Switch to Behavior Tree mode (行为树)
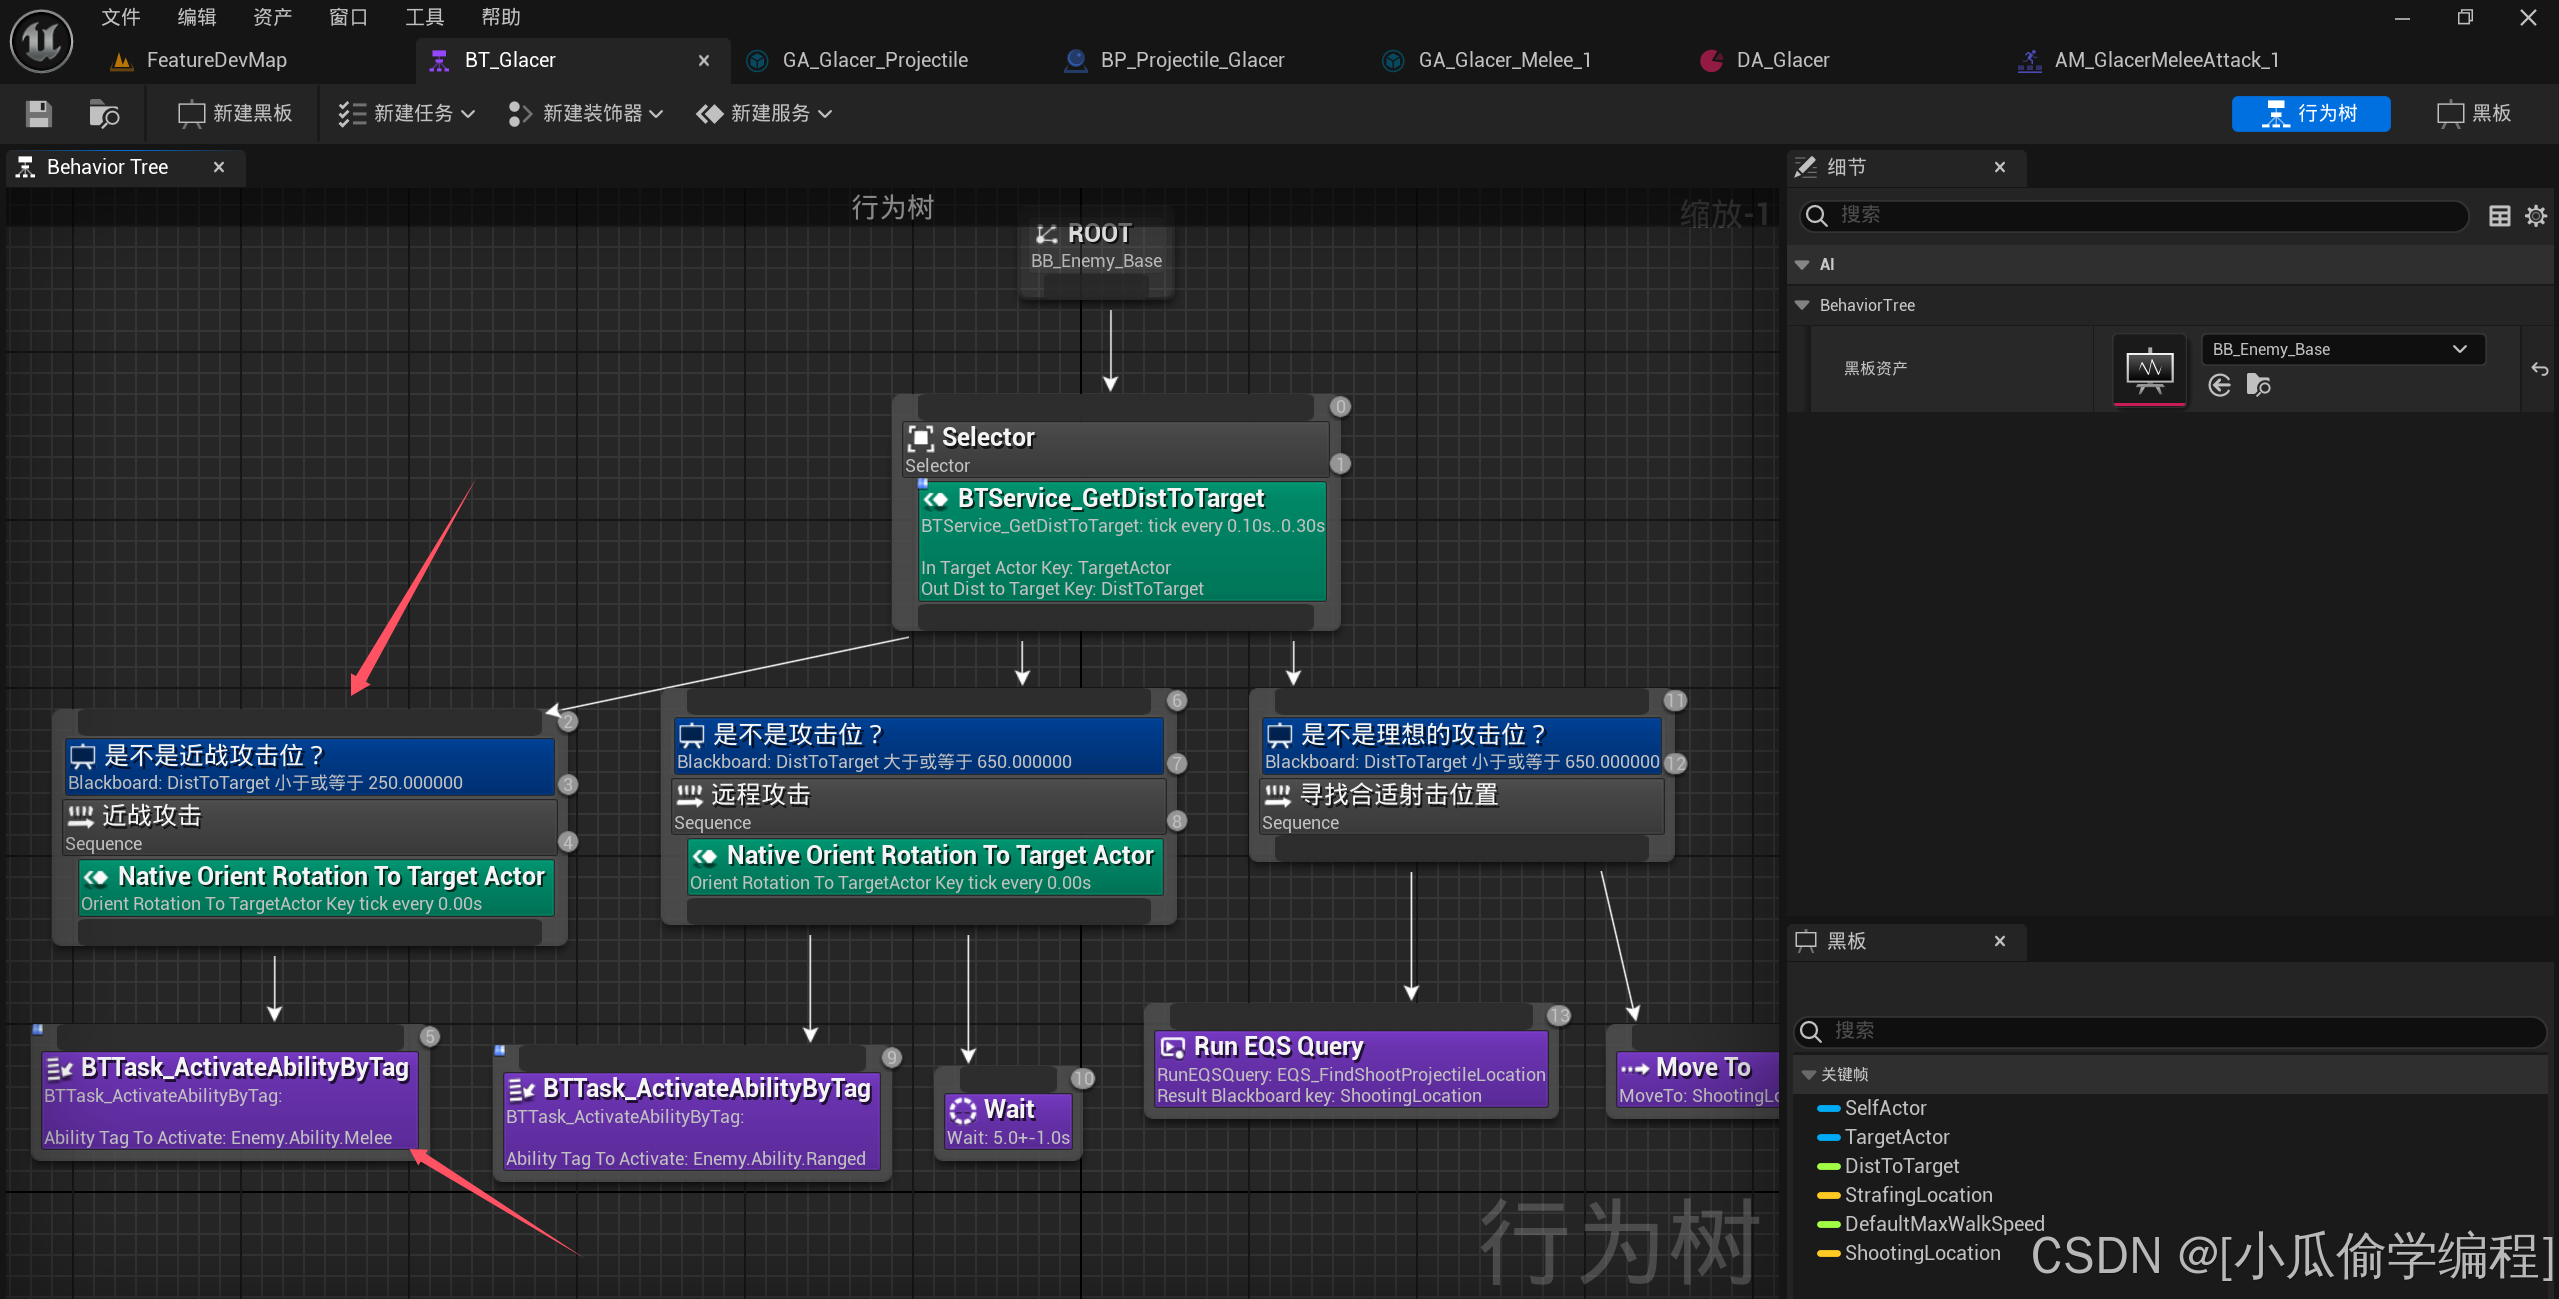Screen dimensions: 2559x1299 (2310, 114)
